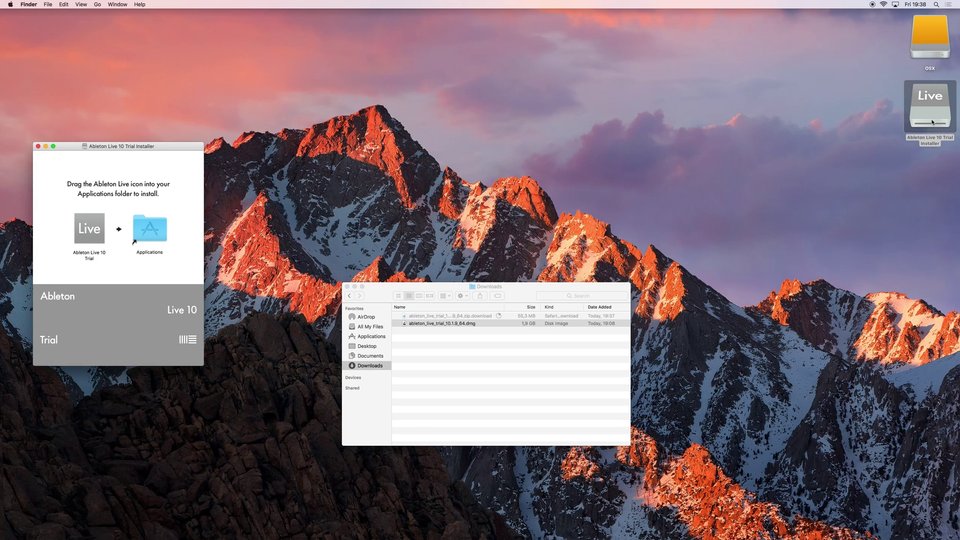Select the Ableton Live 10 Trial app icon
This screenshot has width=960, height=540.
coord(89,228)
